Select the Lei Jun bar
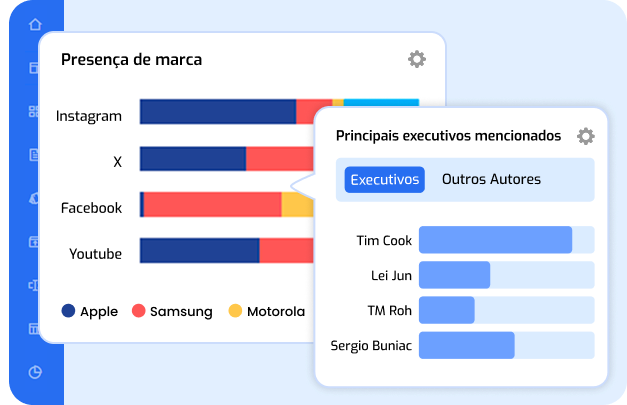627x405 pixels. click(454, 275)
